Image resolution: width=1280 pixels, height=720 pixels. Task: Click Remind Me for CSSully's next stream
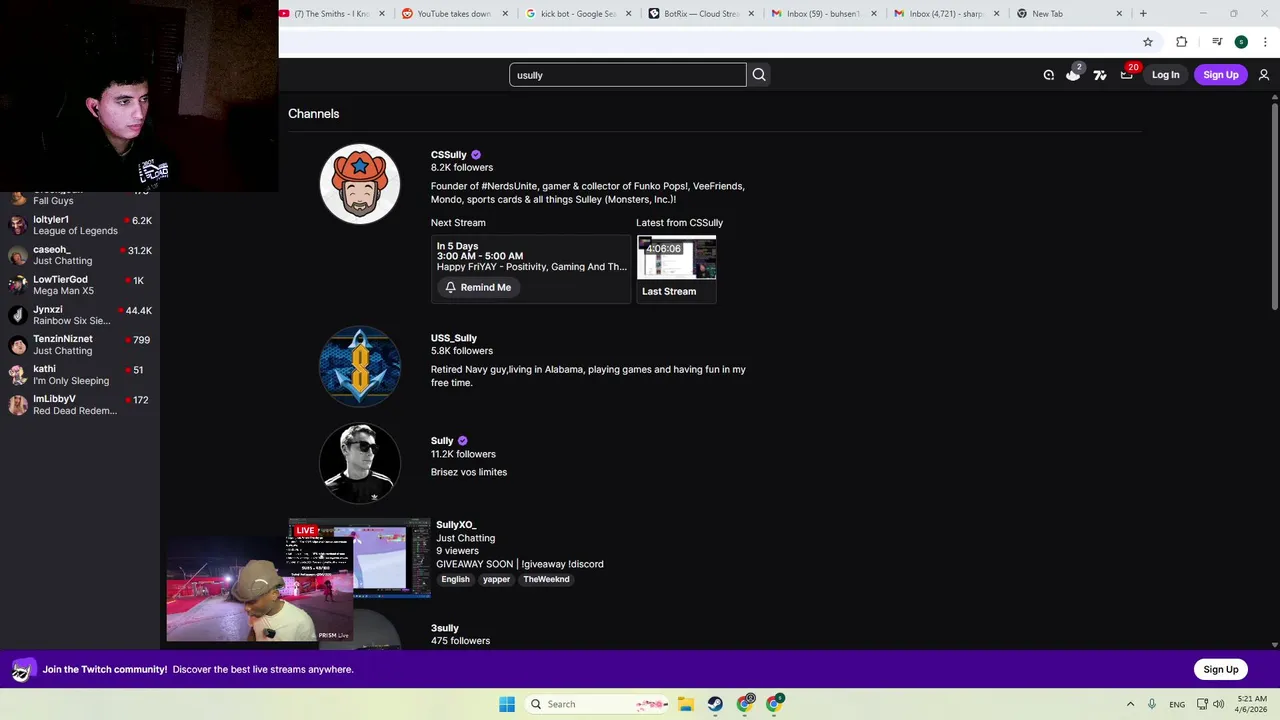coord(478,287)
